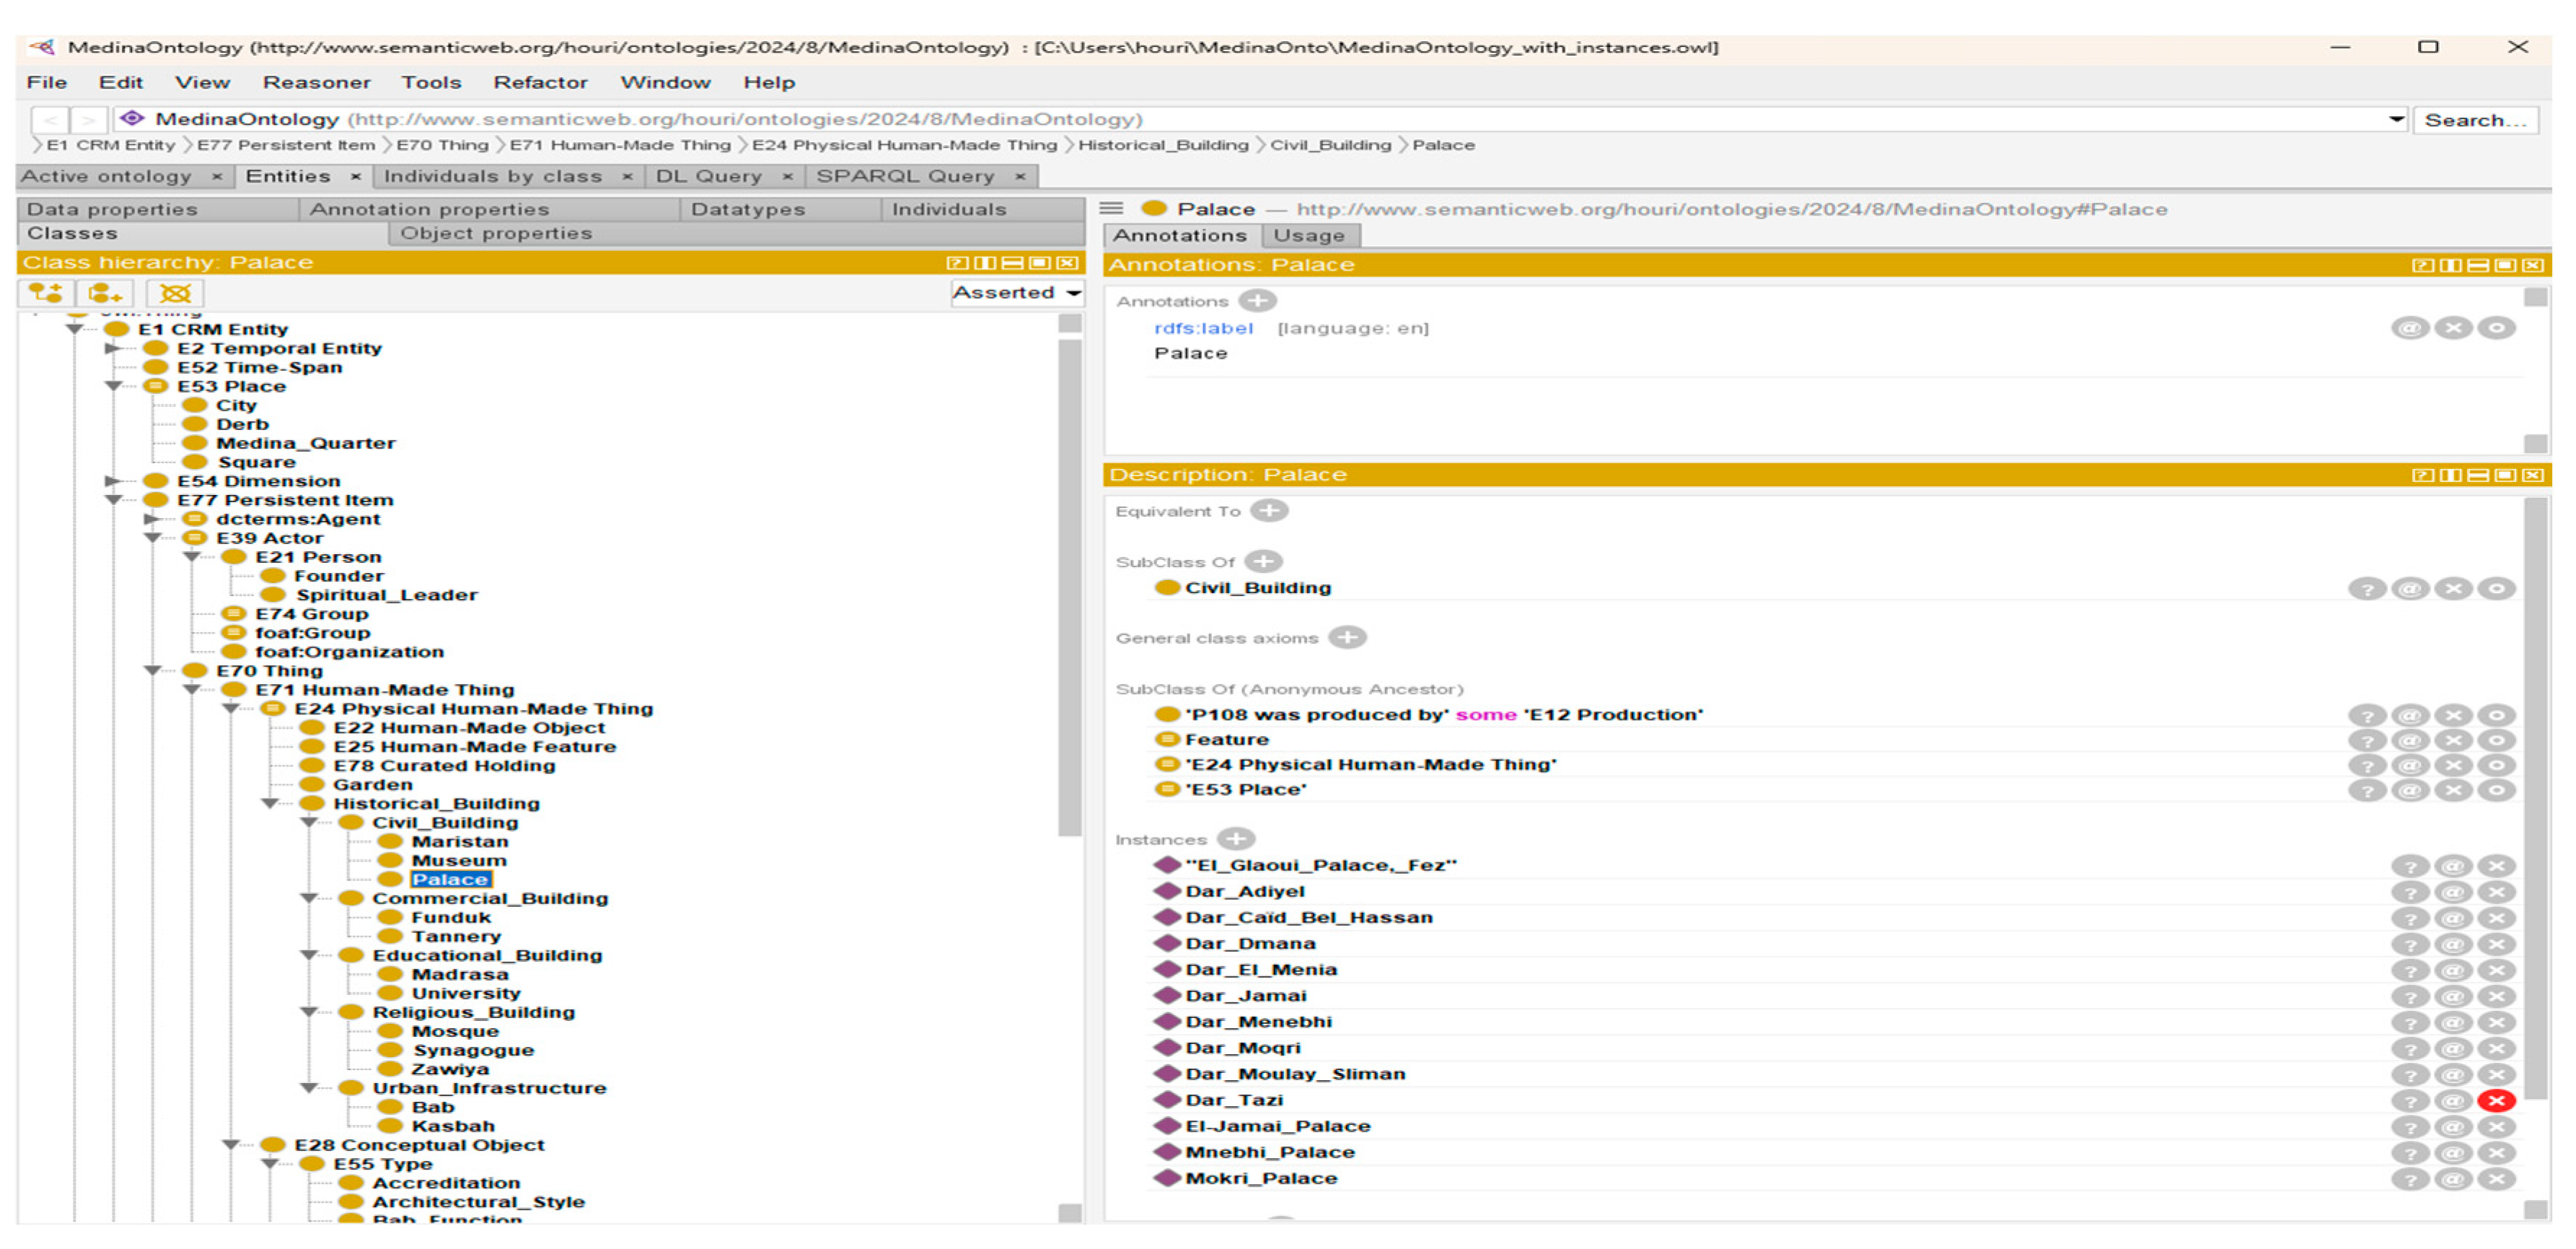
Task: Click the plus icon next to SubClass Of
Action: (1264, 562)
